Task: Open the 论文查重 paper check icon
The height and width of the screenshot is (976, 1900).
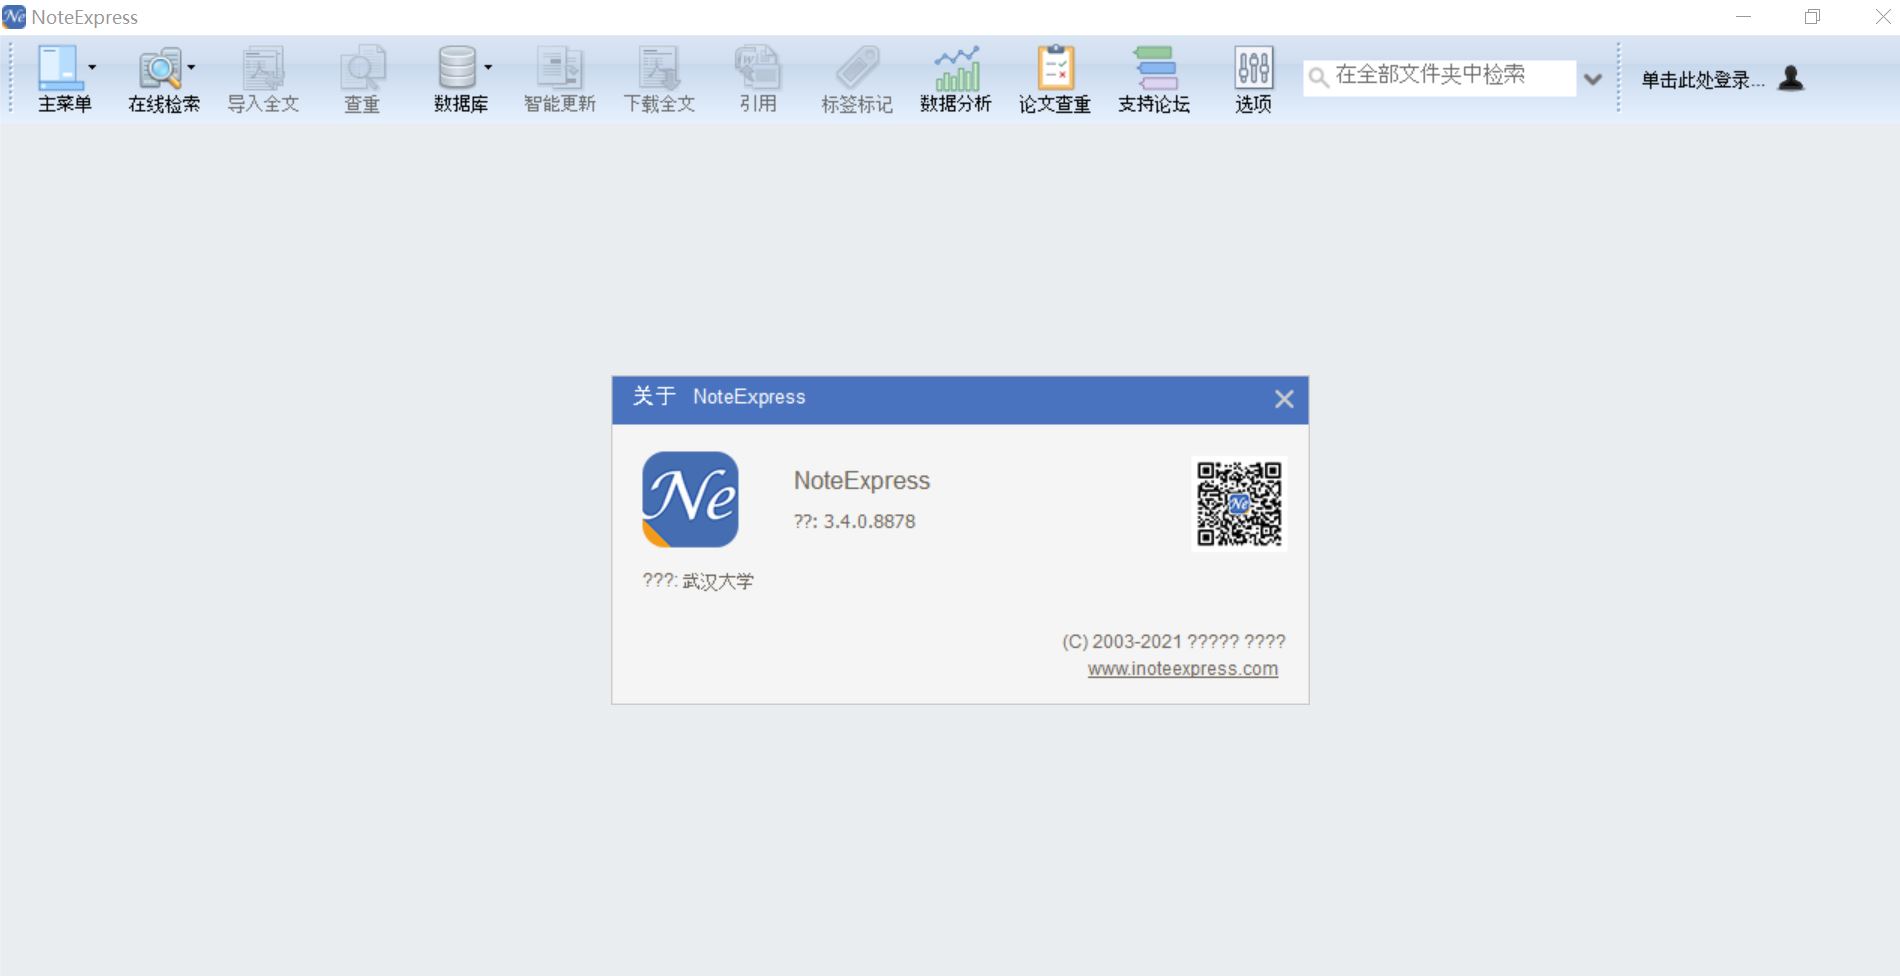Action: [x=1055, y=67]
